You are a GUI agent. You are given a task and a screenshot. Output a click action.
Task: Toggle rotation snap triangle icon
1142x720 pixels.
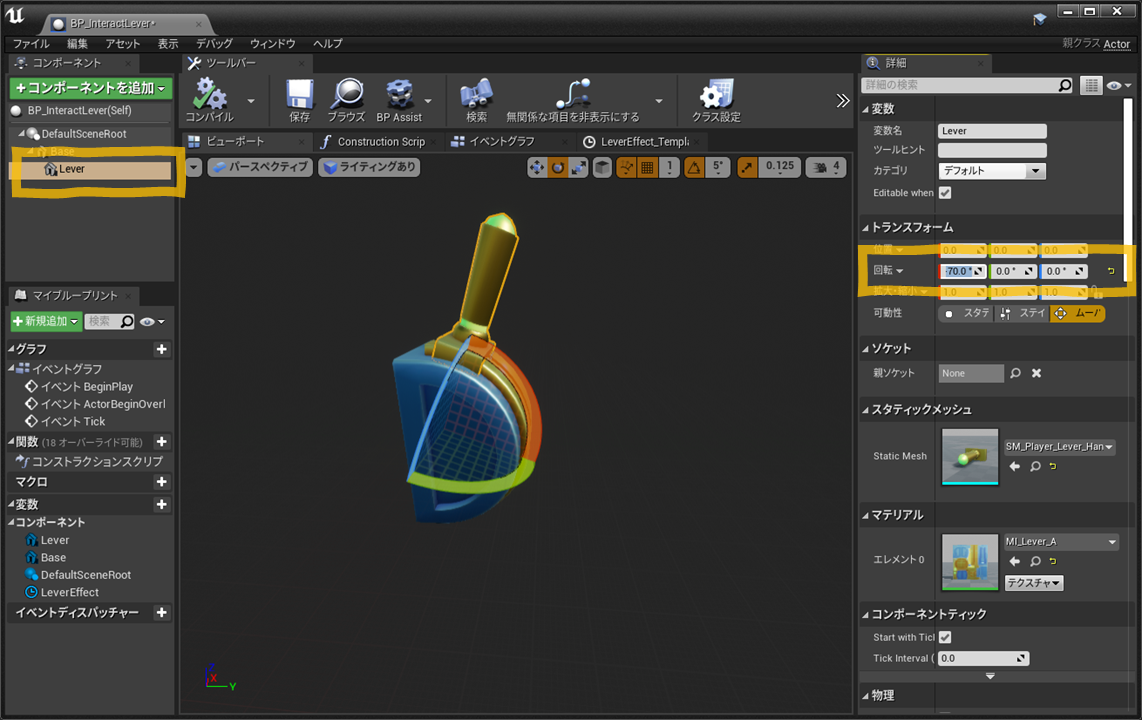point(694,167)
